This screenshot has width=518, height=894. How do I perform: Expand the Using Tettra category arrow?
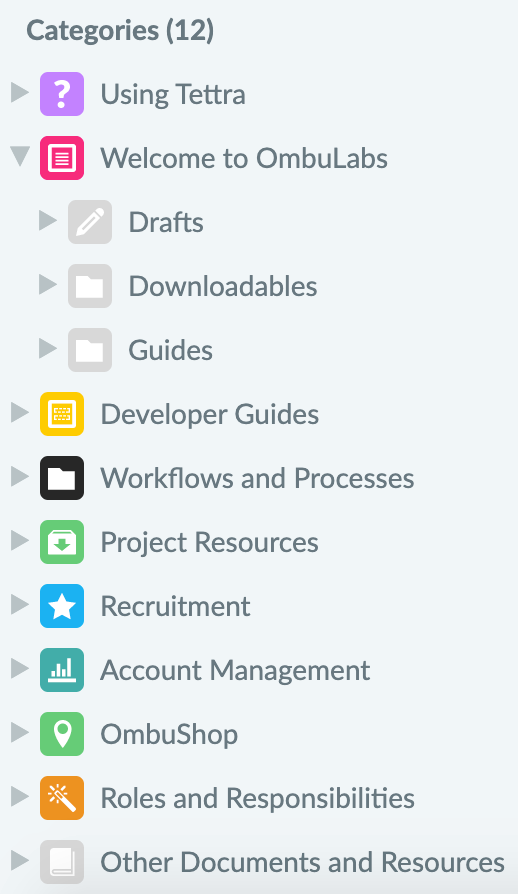tap(20, 92)
